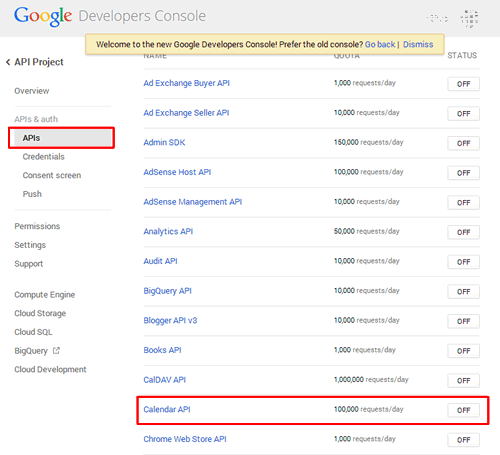
Task: Open Calendar API link
Action: (167, 409)
